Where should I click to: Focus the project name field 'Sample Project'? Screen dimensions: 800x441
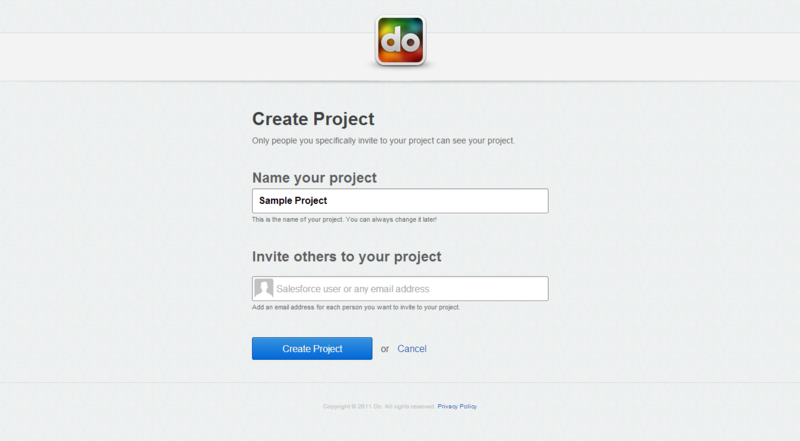[400, 201]
